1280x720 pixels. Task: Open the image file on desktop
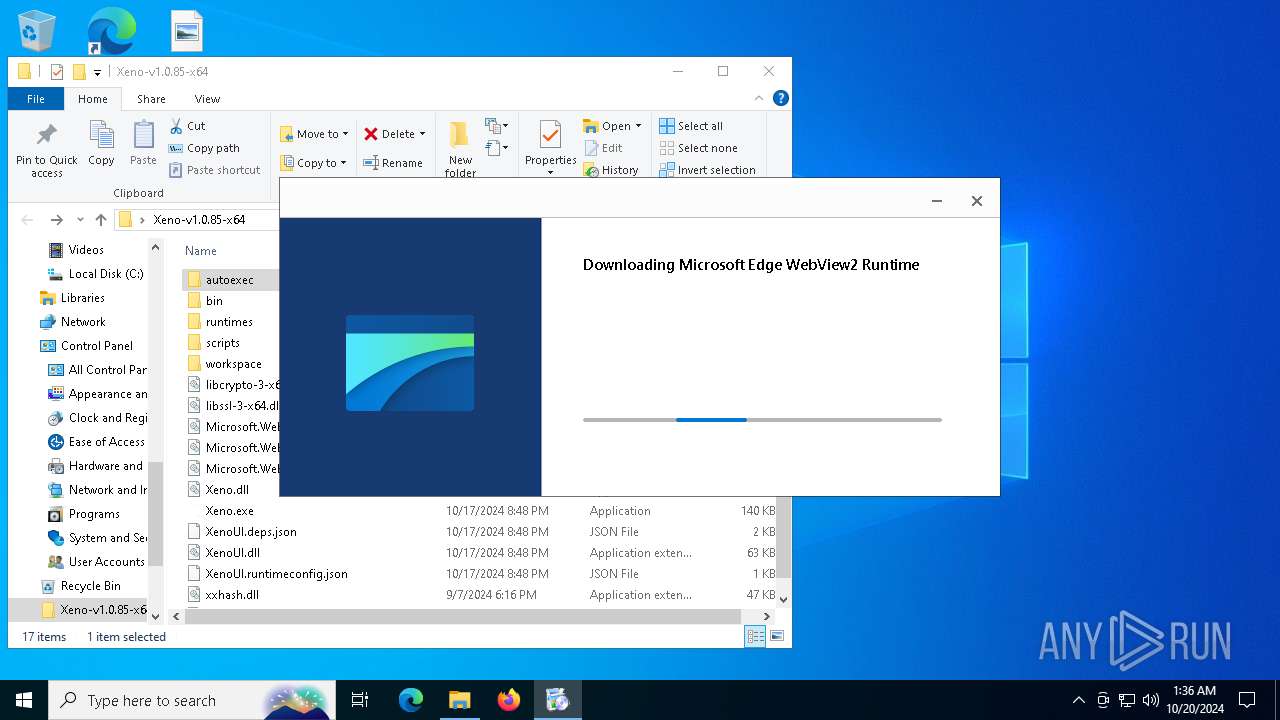click(x=187, y=31)
